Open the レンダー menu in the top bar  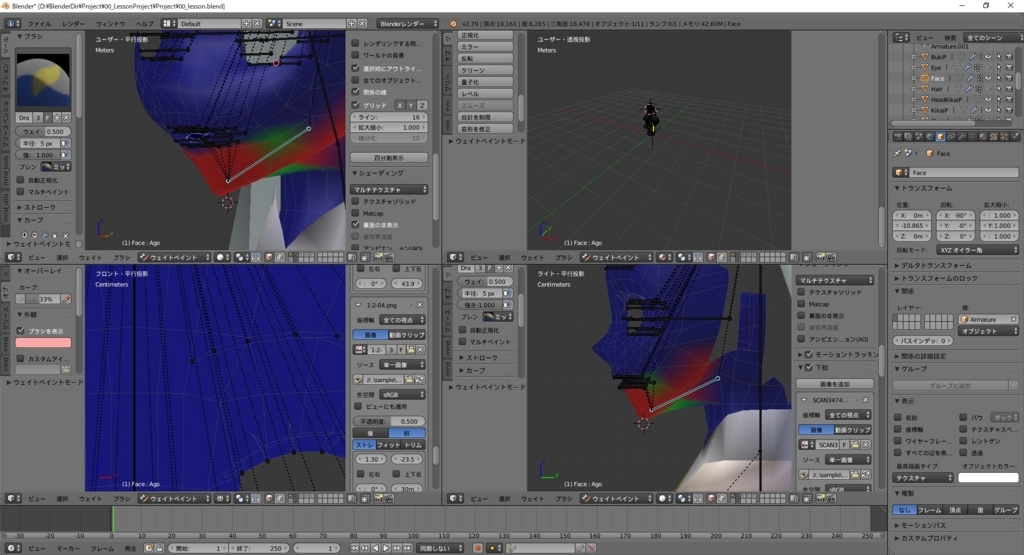(x=74, y=24)
